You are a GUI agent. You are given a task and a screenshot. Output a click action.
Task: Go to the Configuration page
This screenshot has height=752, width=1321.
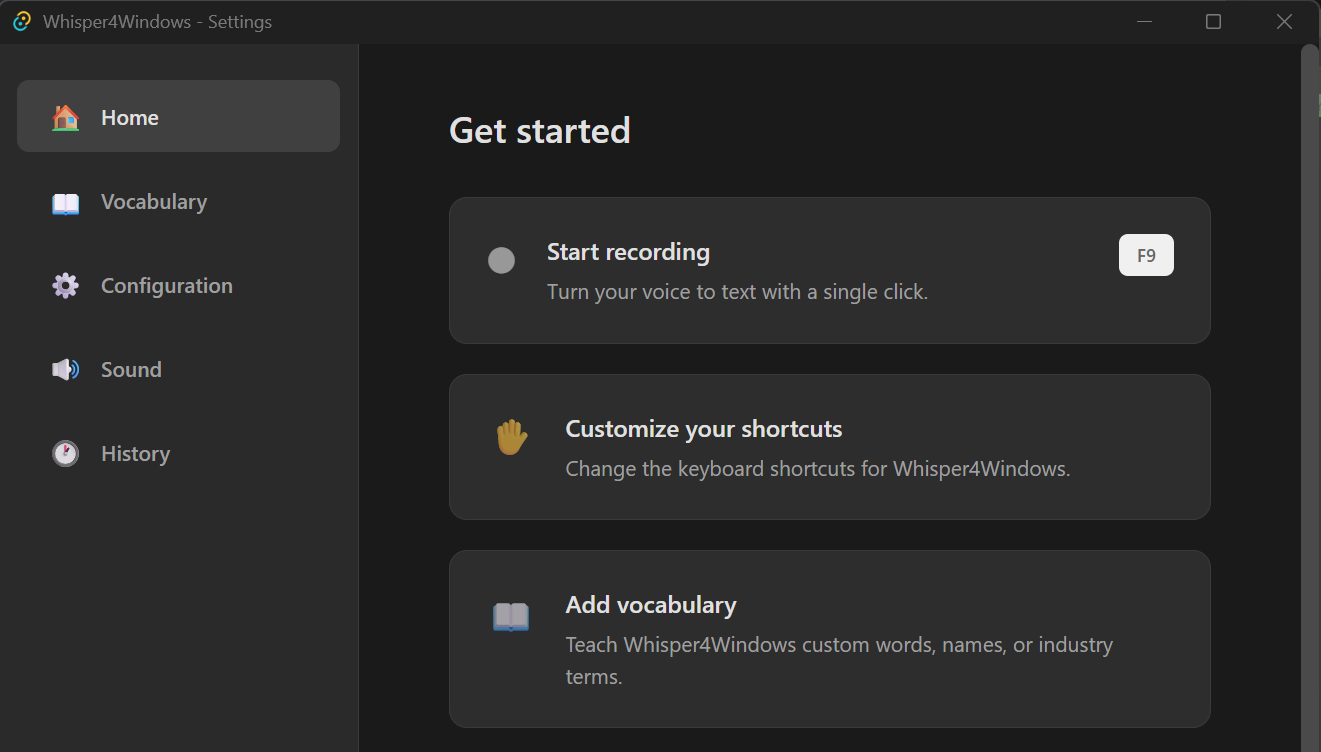pyautogui.click(x=167, y=286)
